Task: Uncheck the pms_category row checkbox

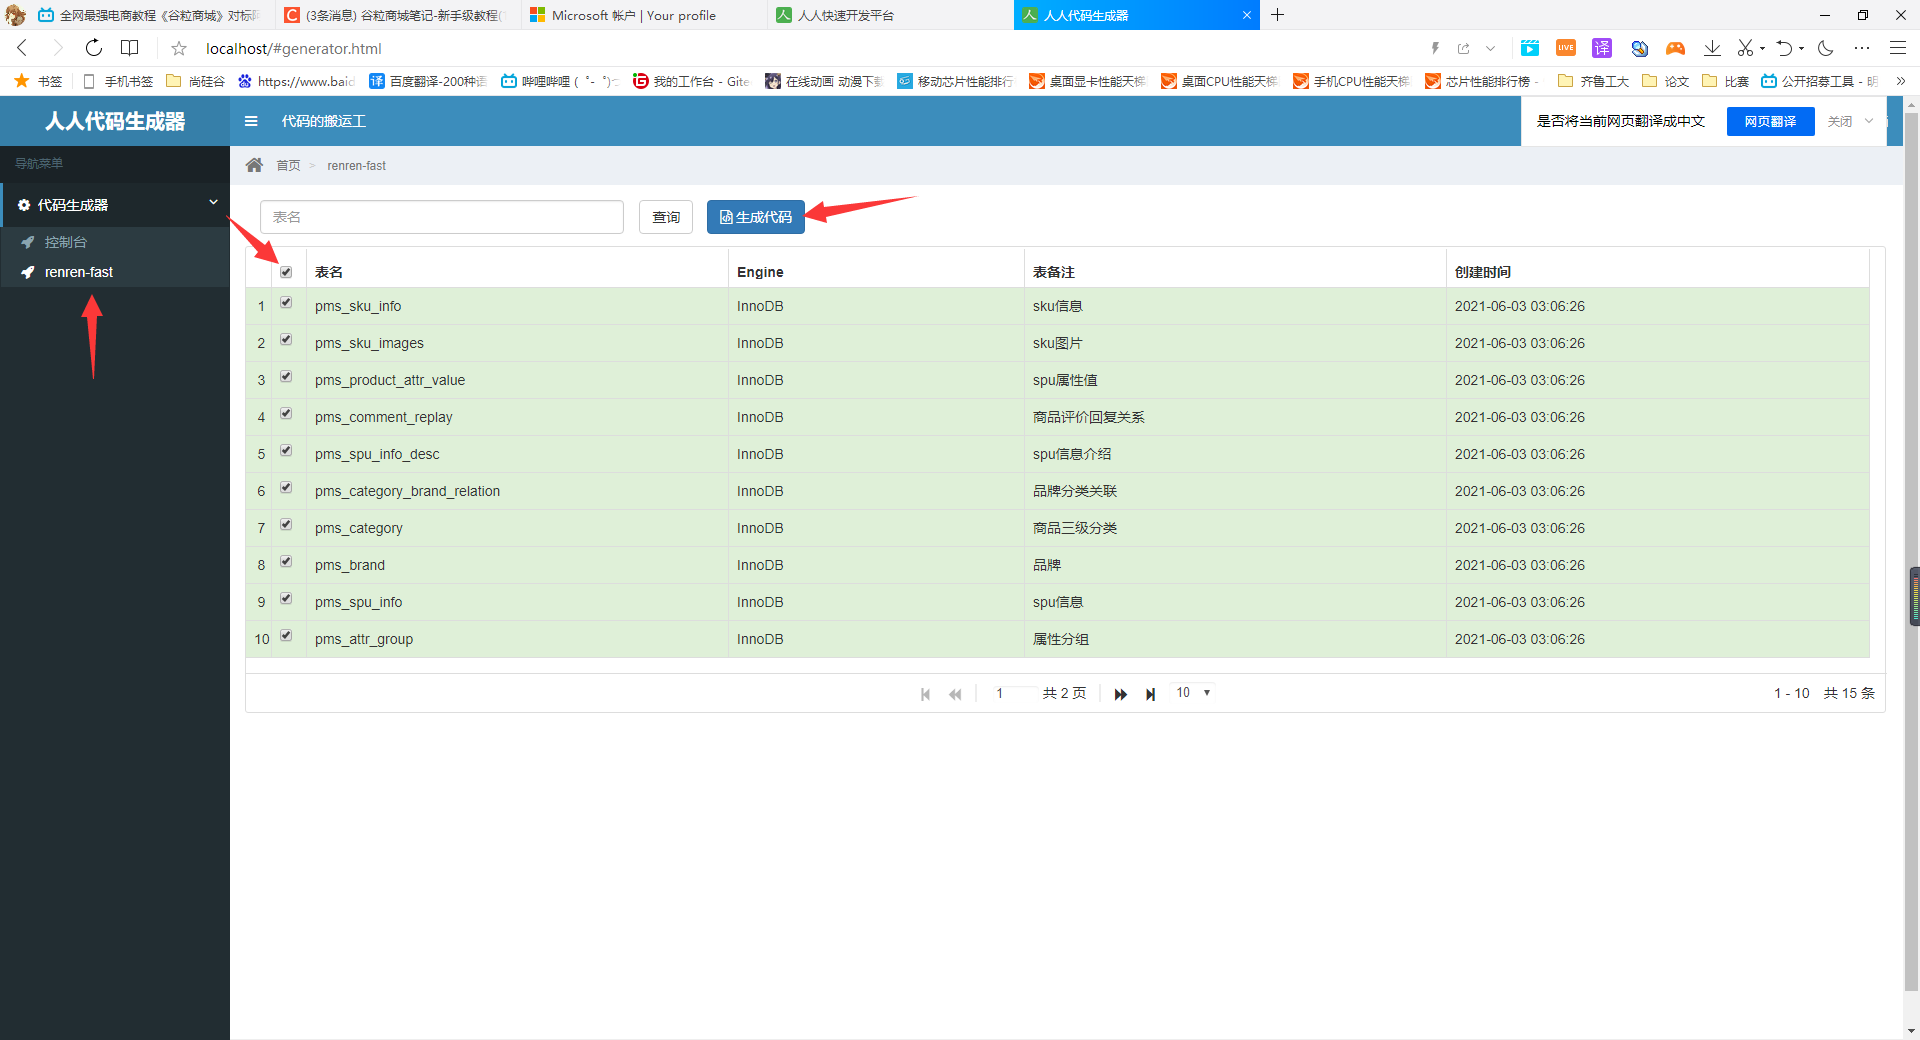Action: 286,525
